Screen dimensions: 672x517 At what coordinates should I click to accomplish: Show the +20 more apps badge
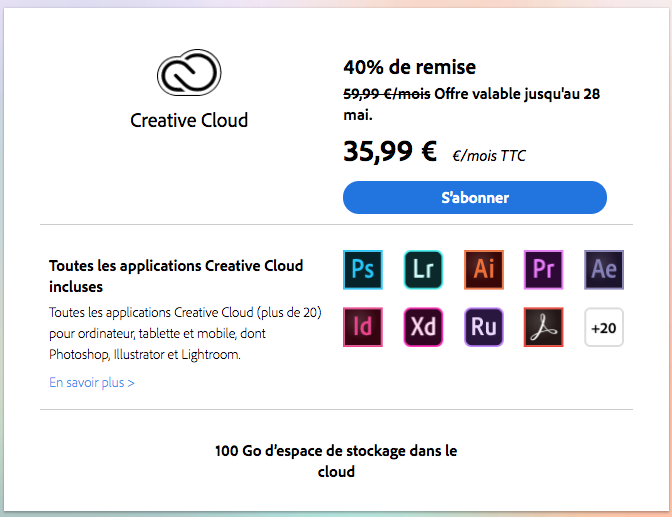coord(604,327)
